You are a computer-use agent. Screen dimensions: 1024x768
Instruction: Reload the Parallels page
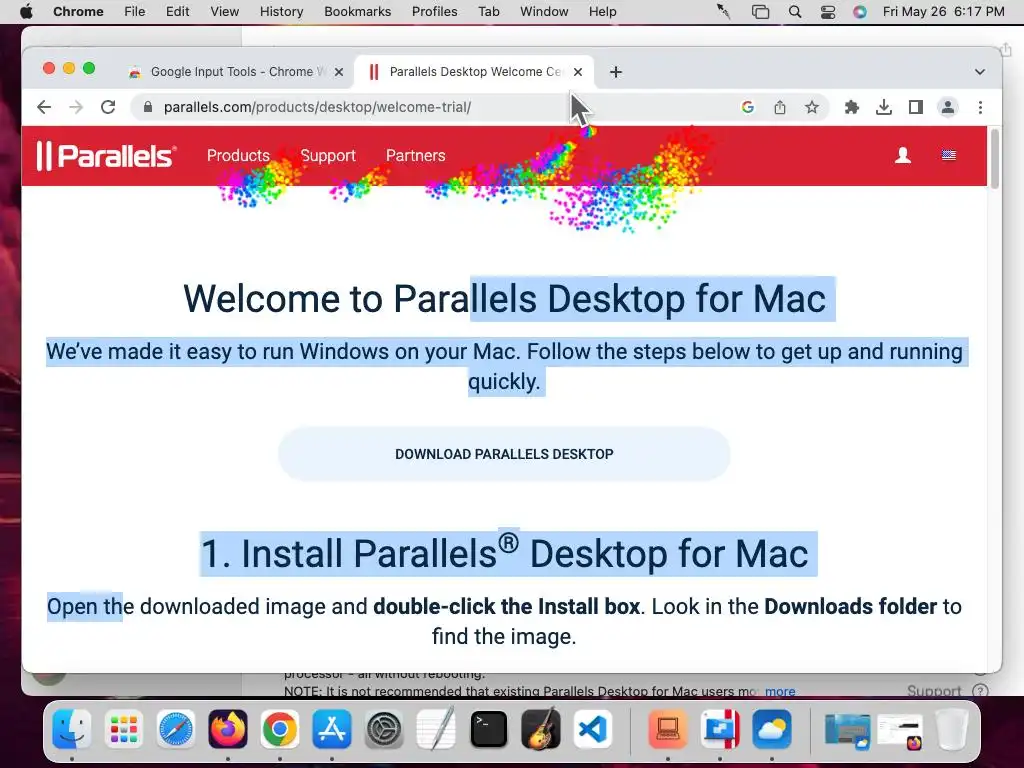pyautogui.click(x=108, y=107)
